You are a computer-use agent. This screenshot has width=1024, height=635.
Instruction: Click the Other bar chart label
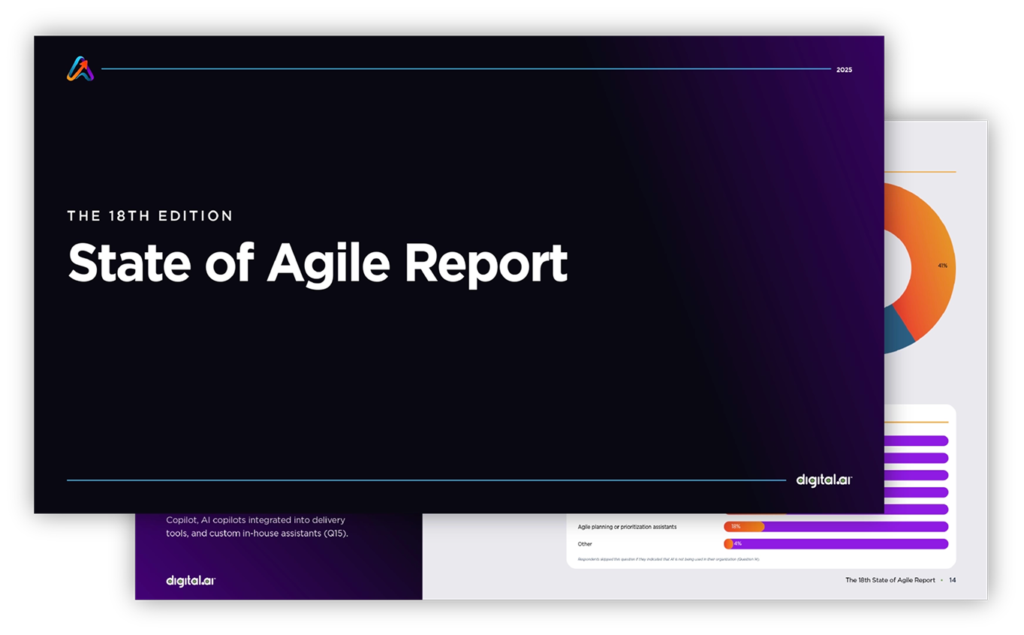tap(585, 544)
